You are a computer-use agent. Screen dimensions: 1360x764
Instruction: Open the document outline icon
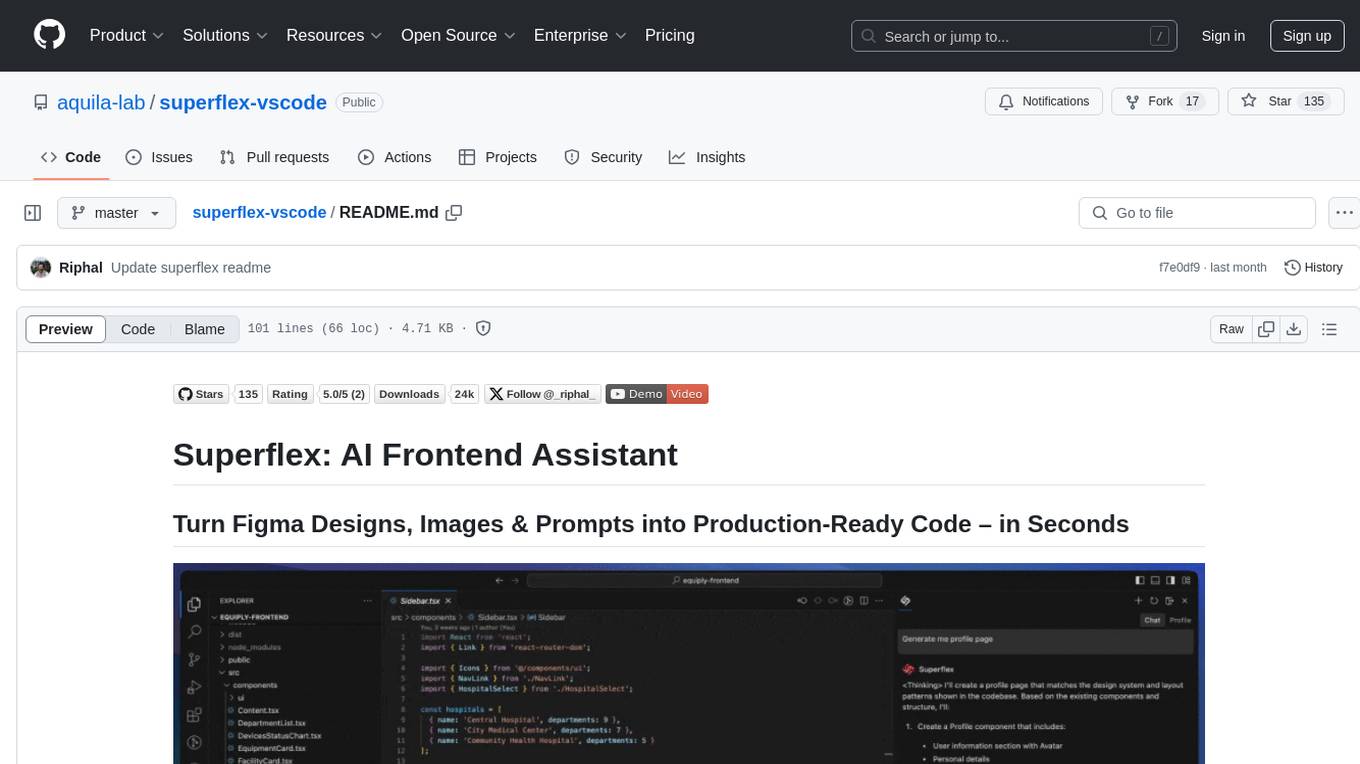(x=1329, y=329)
